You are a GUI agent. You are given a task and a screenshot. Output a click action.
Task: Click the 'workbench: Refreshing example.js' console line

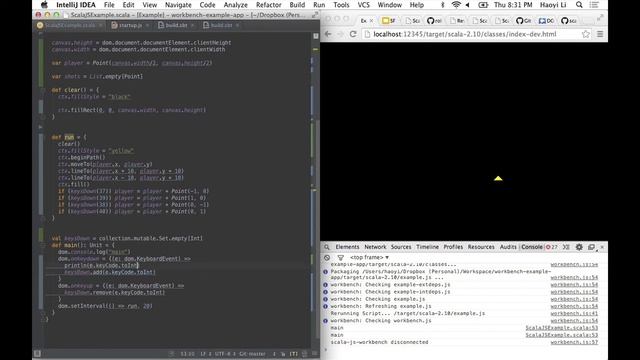click(x=381, y=306)
